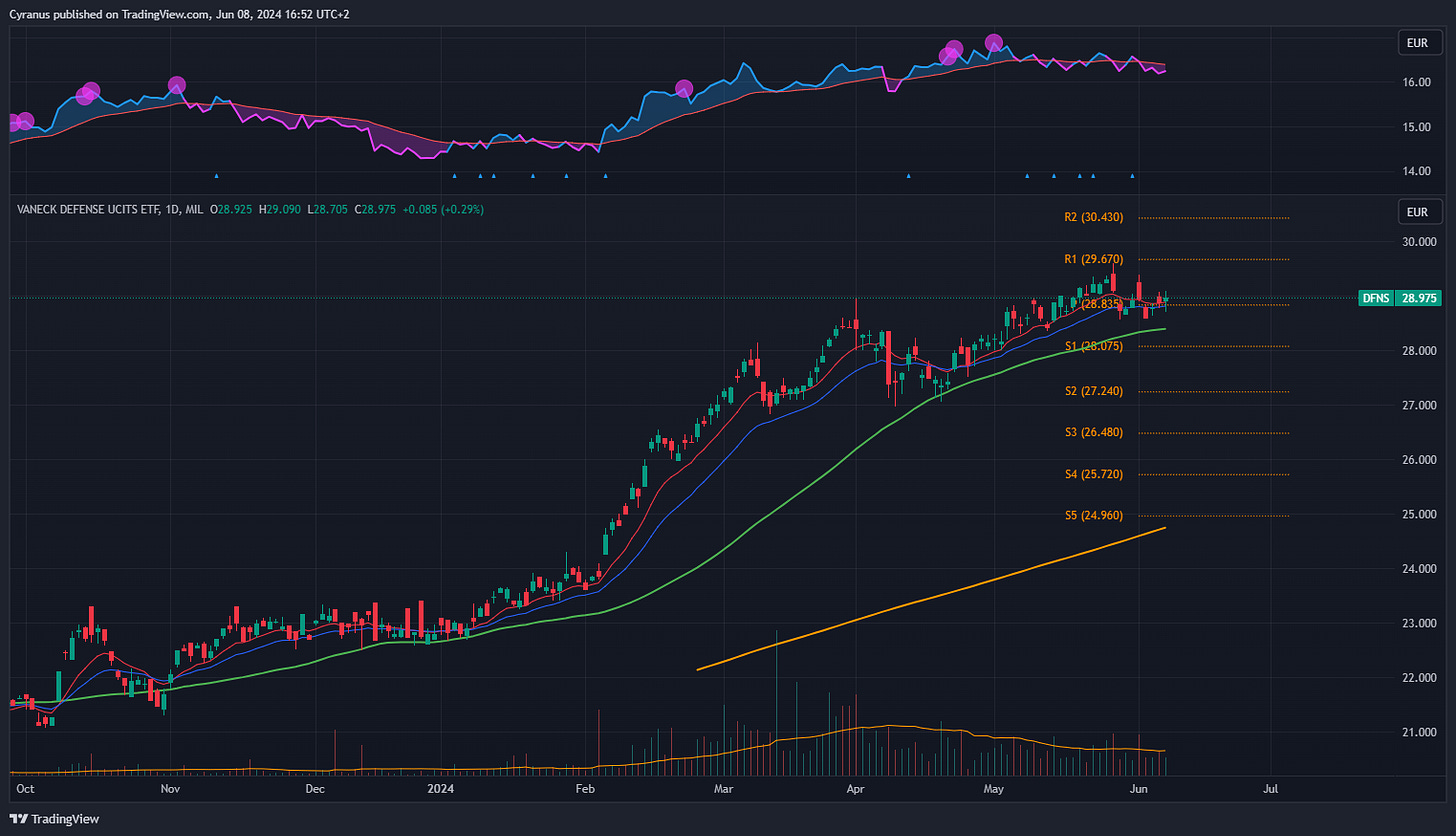Click the S5 (24.960) pivot label
The image size is (1456, 836).
pos(1093,516)
